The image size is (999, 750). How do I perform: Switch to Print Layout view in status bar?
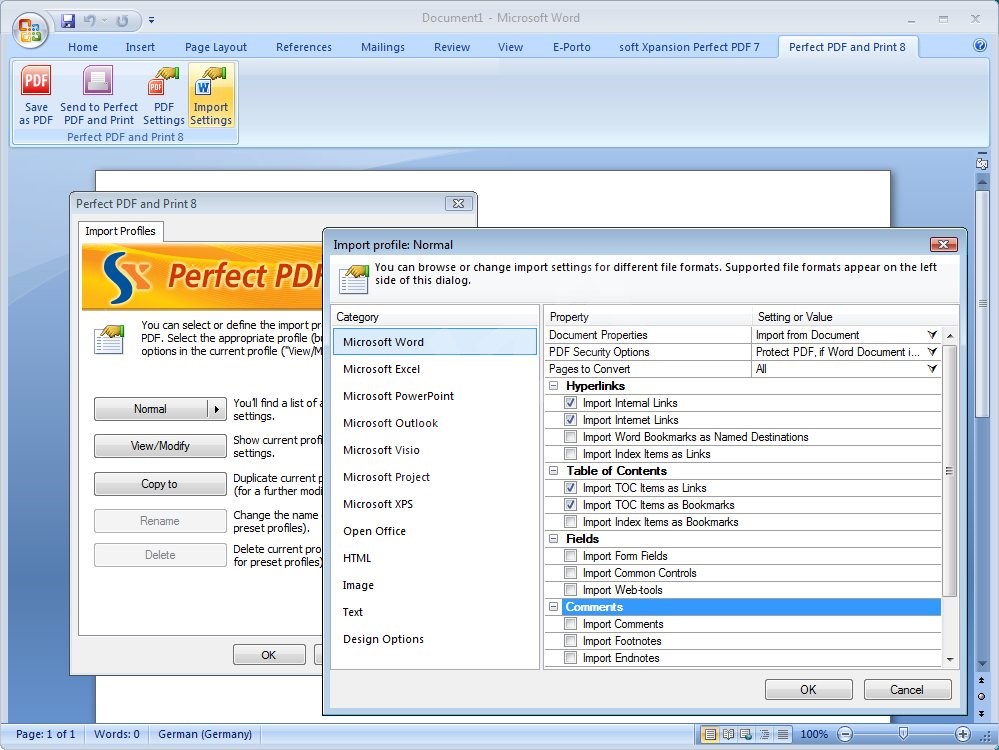pos(709,734)
